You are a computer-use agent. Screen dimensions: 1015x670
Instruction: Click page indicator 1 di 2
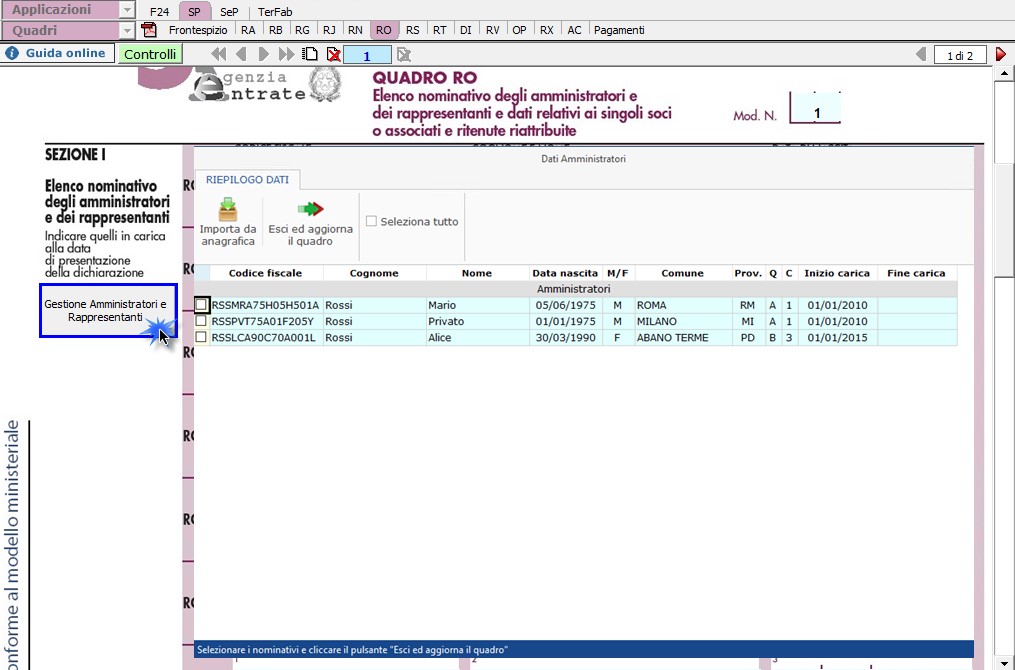(x=960, y=55)
